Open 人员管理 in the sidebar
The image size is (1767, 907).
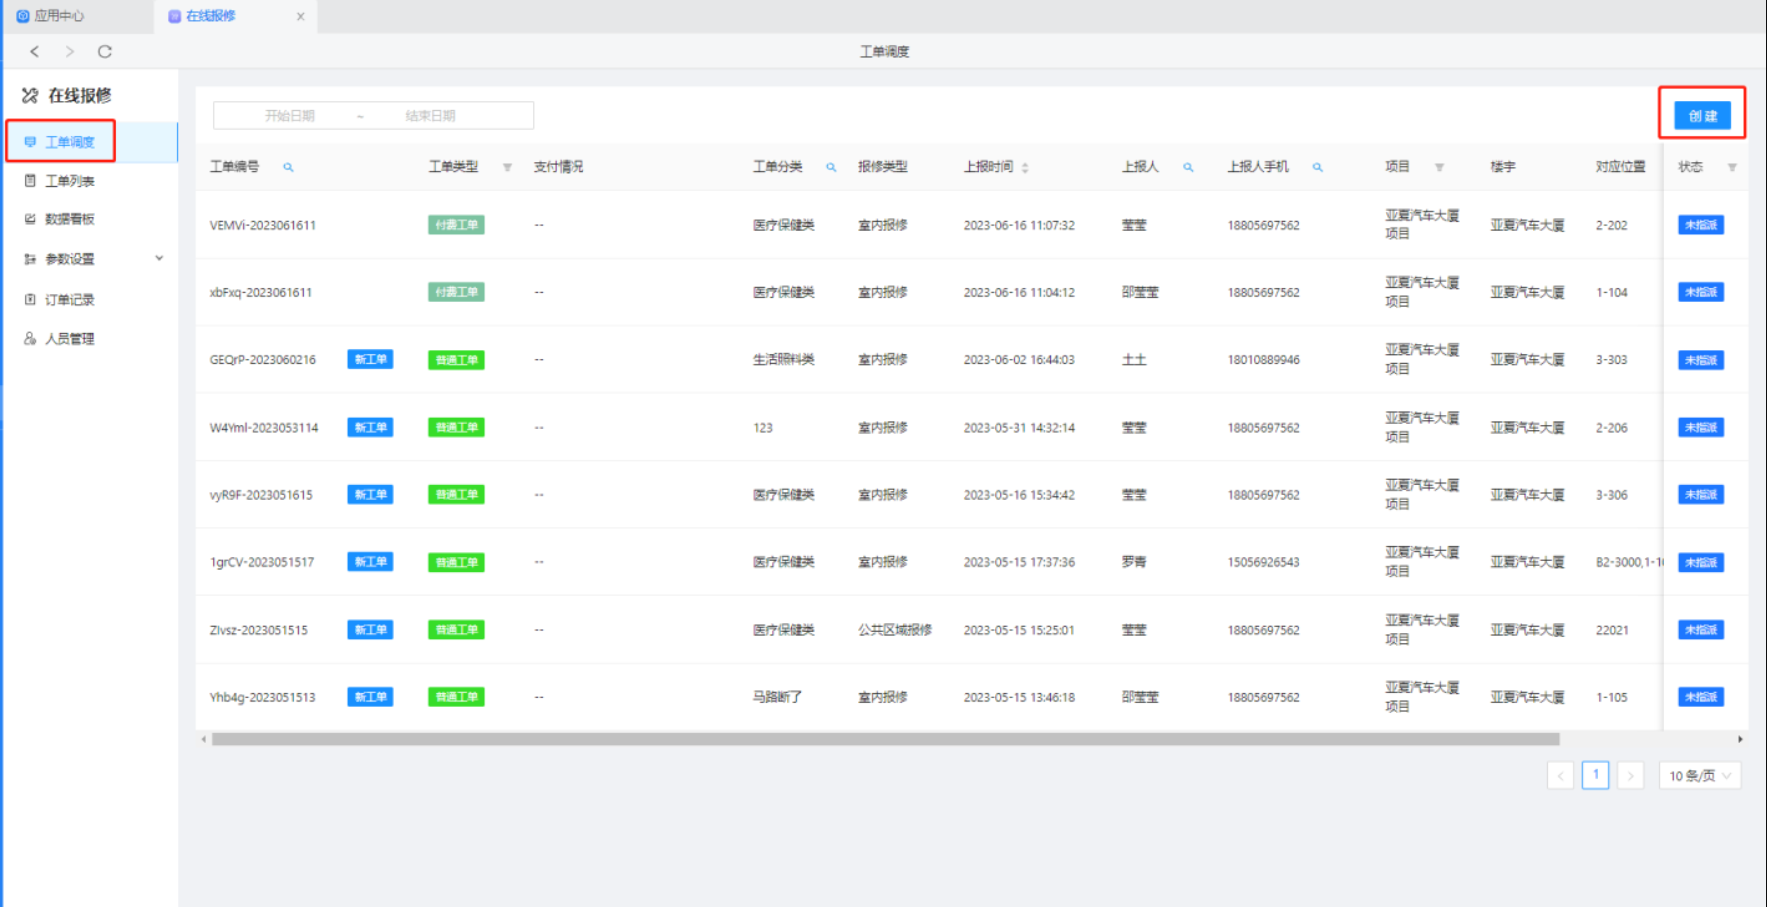pyautogui.click(x=69, y=339)
